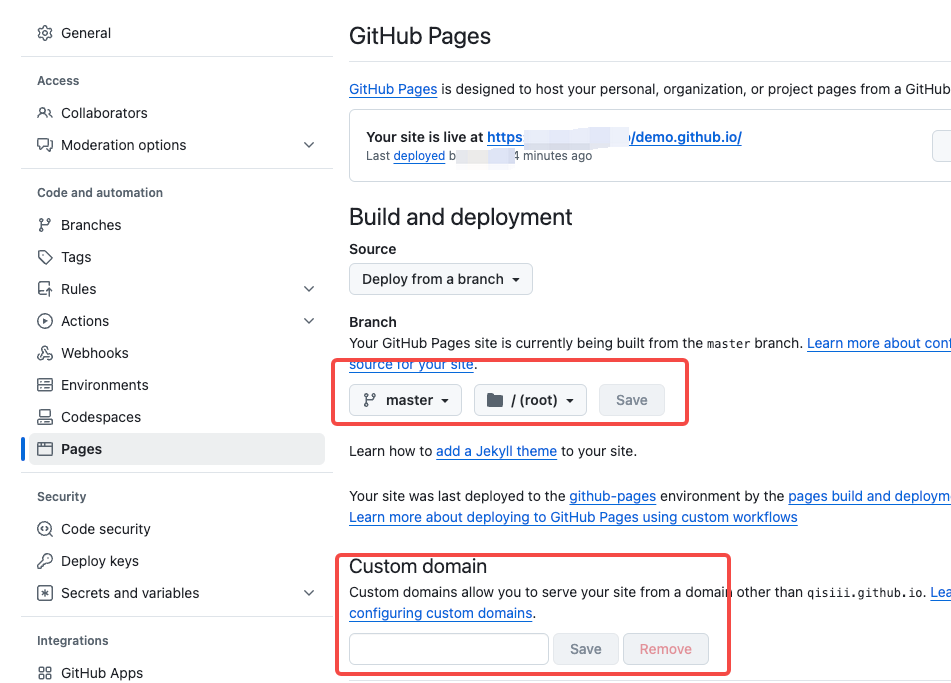Click the 'Build and deployment' heading
The width and height of the screenshot is (951, 683).
tap(460, 217)
